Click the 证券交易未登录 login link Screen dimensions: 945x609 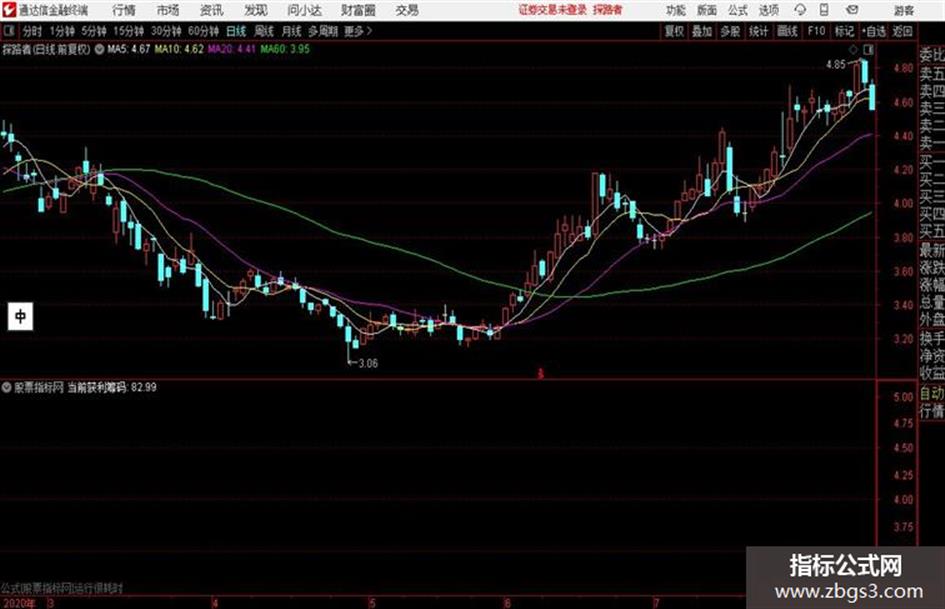553,10
